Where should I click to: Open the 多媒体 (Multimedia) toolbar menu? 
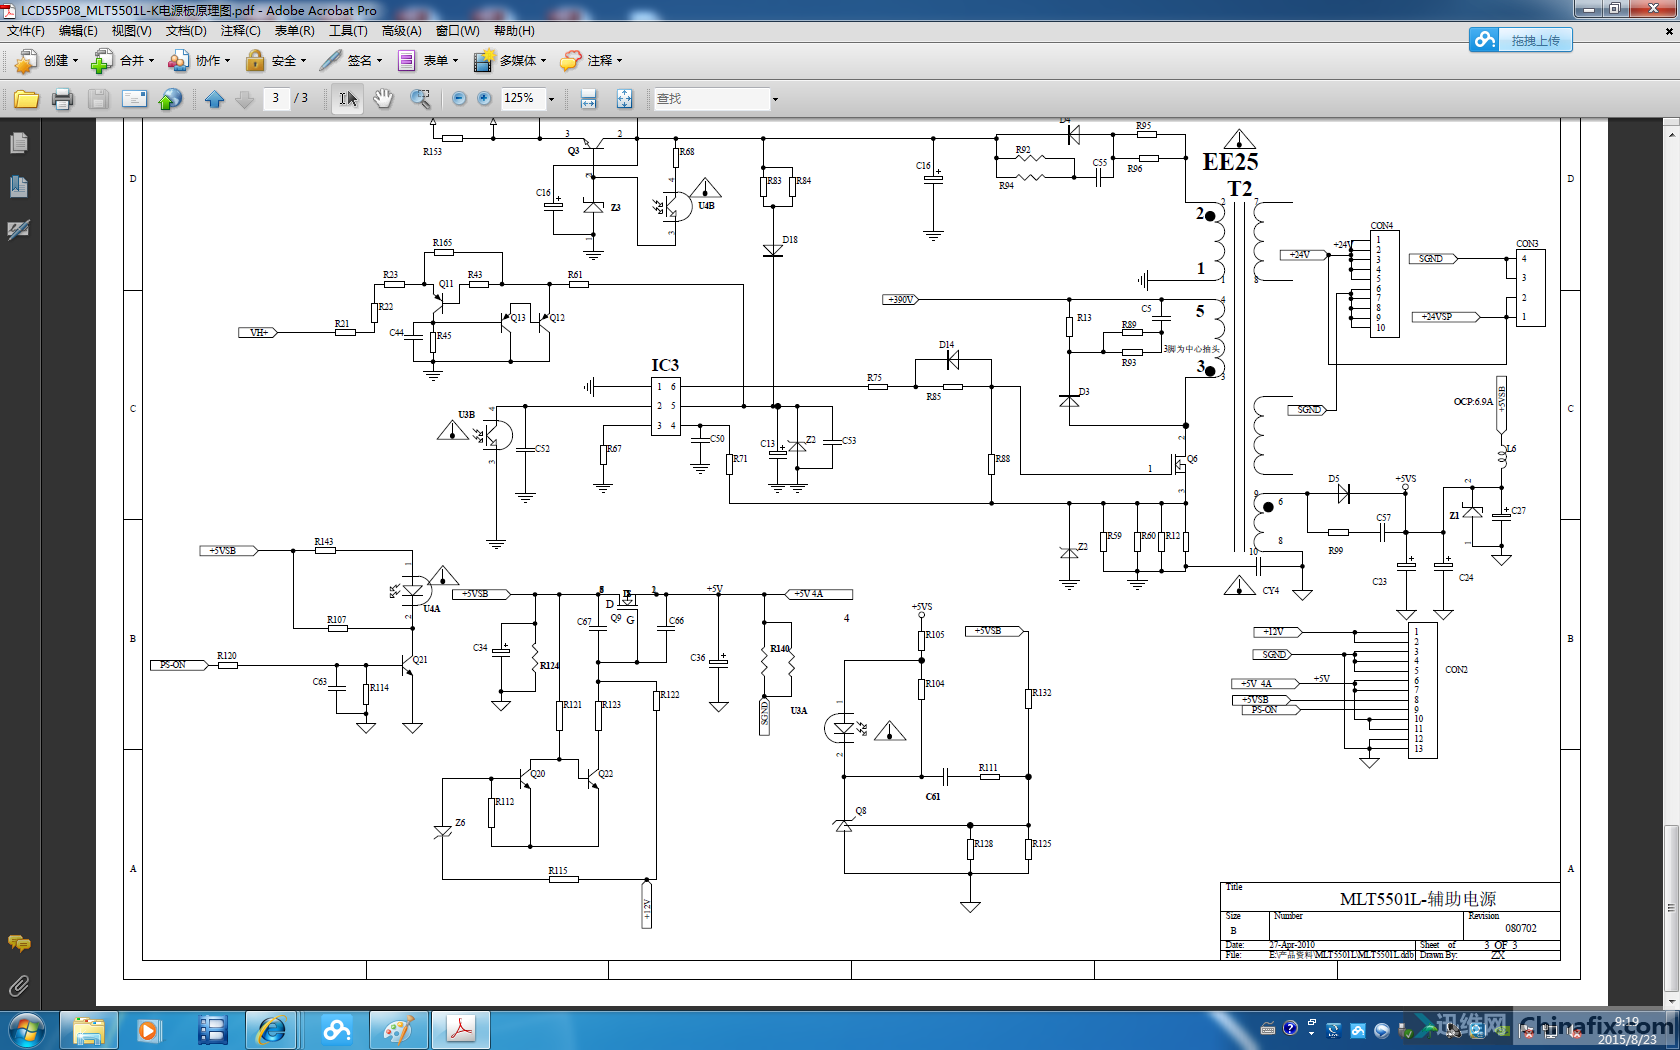pos(509,61)
